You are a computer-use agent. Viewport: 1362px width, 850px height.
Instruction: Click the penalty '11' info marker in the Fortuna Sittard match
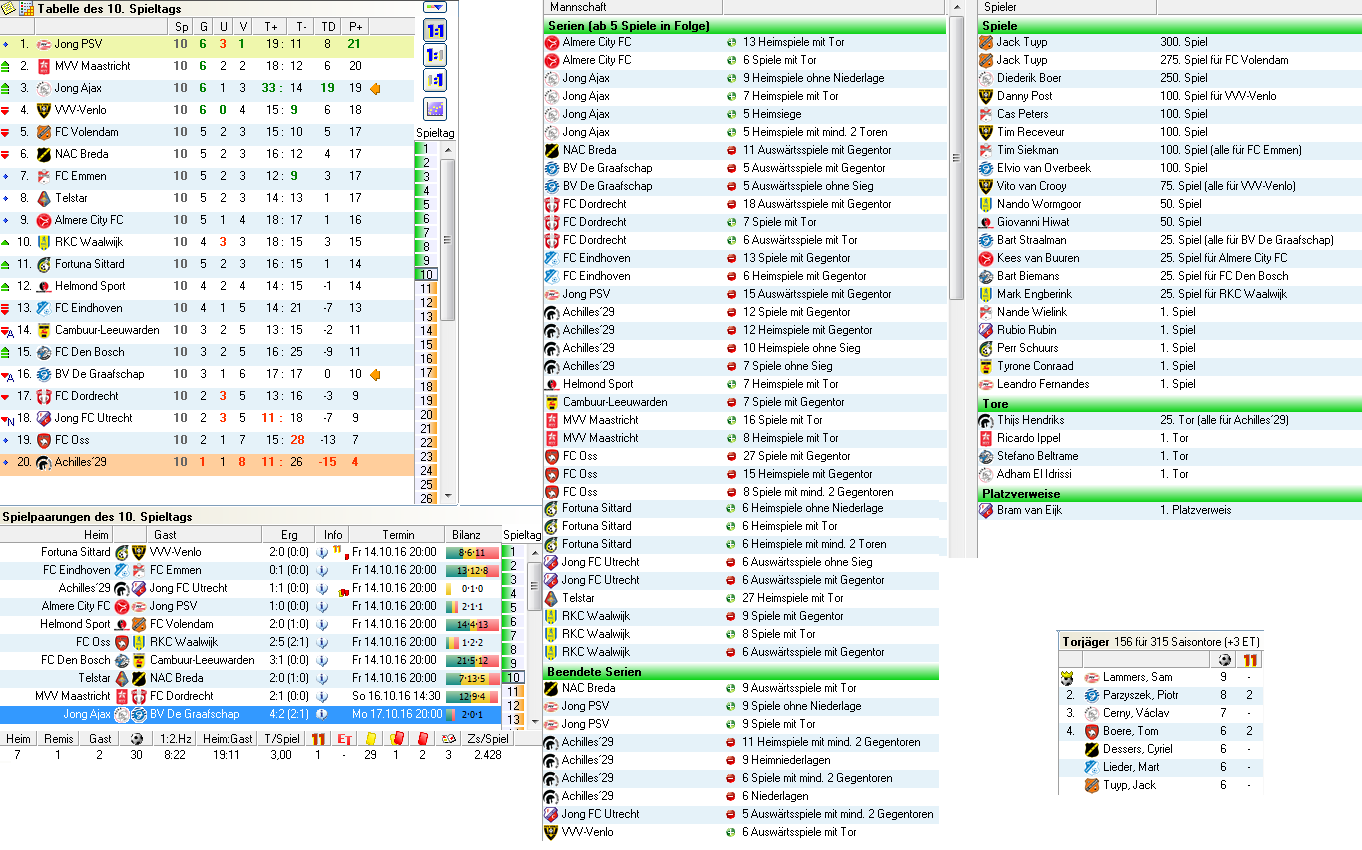coord(337,549)
